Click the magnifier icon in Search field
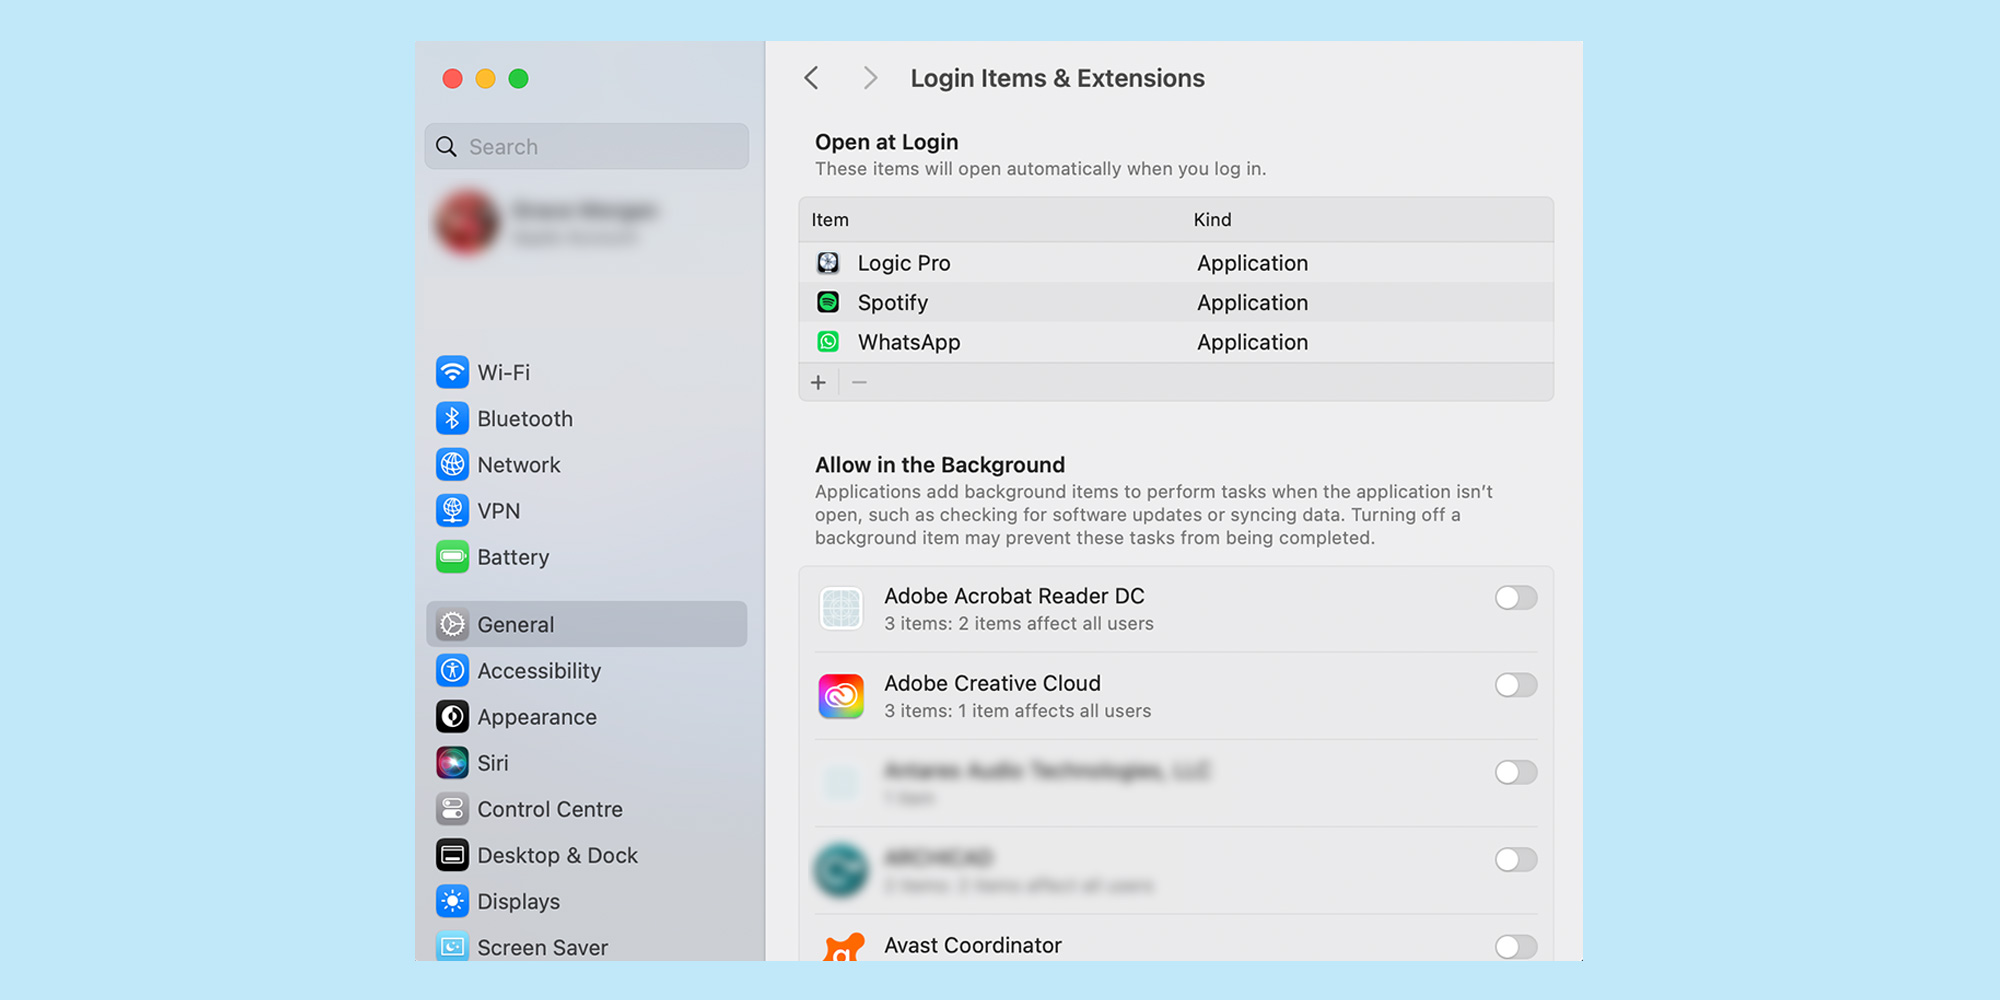The height and width of the screenshot is (1000, 2000). coord(446,147)
